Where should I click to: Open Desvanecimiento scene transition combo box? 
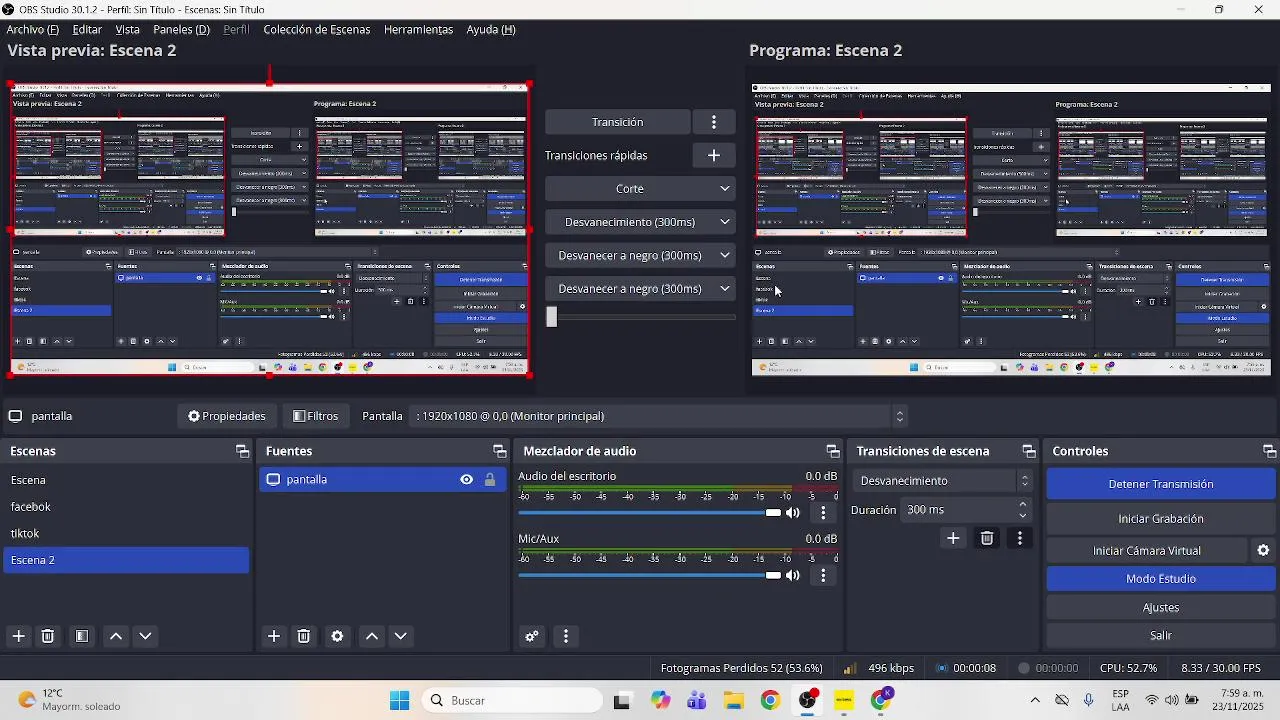(x=943, y=481)
